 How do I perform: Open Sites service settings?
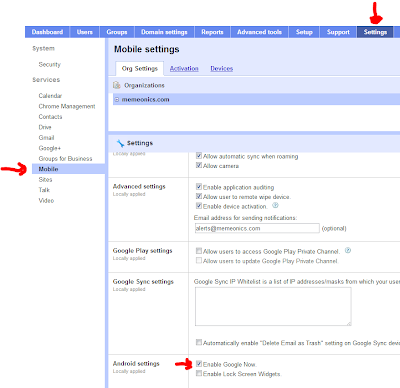pyautogui.click(x=45, y=179)
